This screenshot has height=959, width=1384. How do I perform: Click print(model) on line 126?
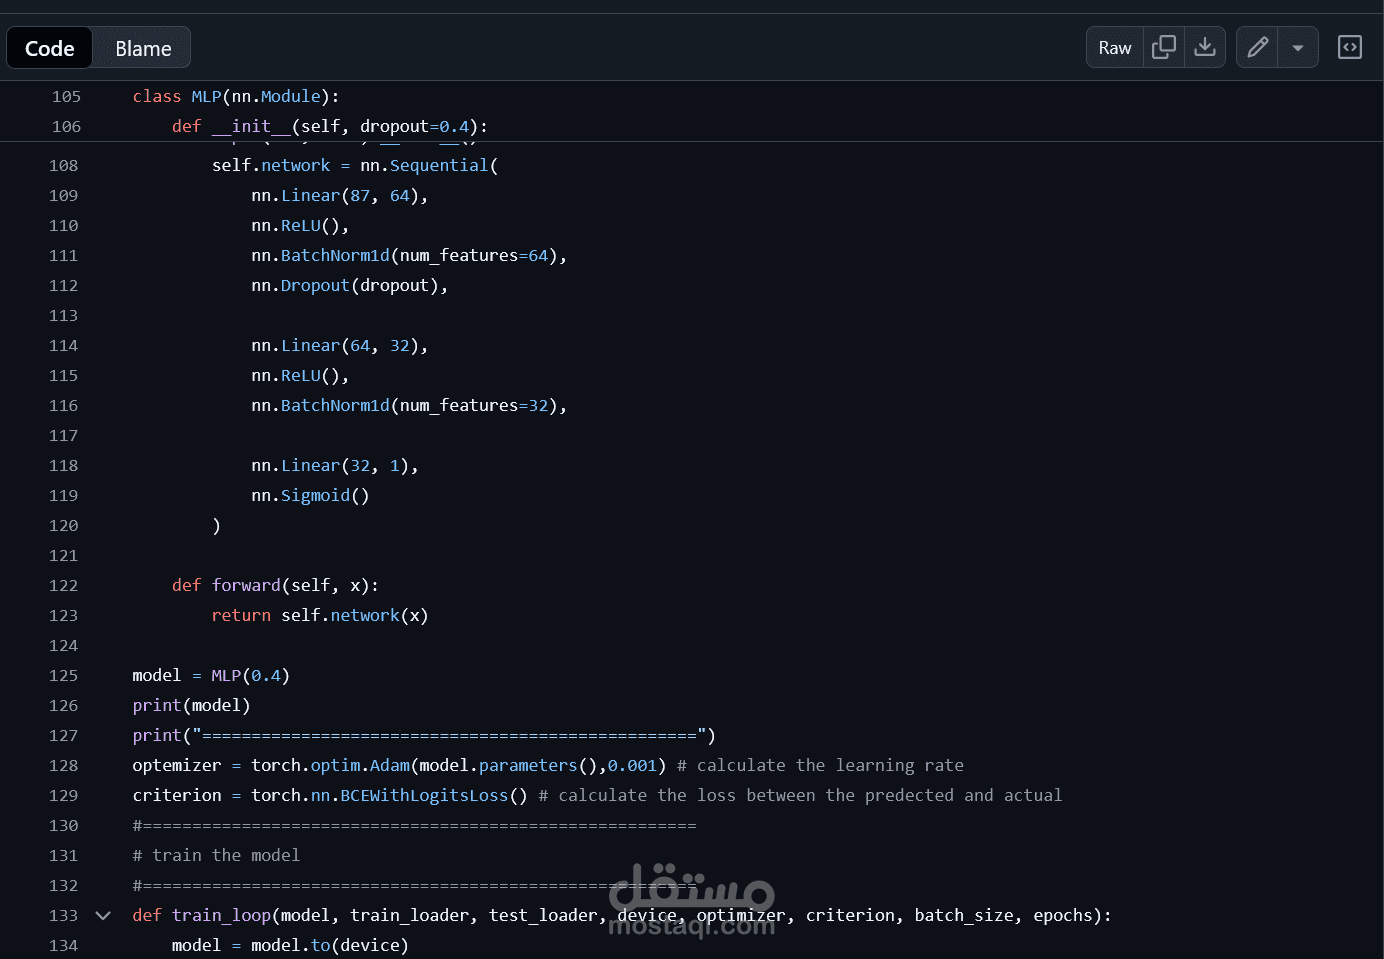pos(191,705)
